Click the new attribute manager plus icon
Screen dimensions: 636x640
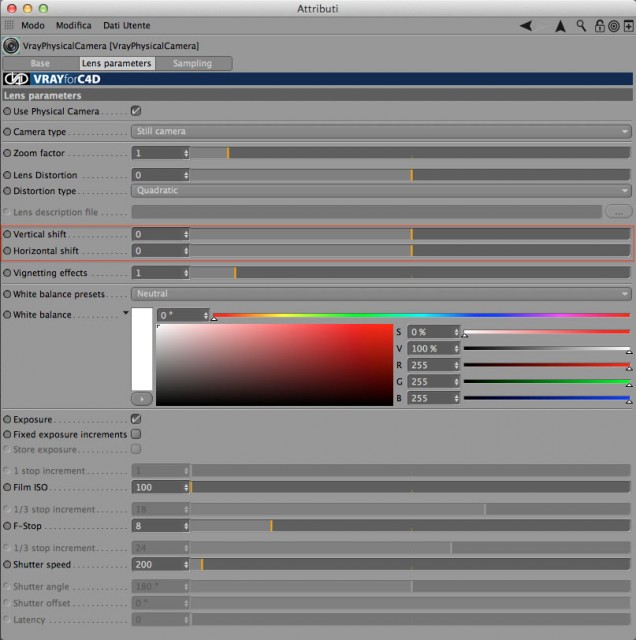628,26
